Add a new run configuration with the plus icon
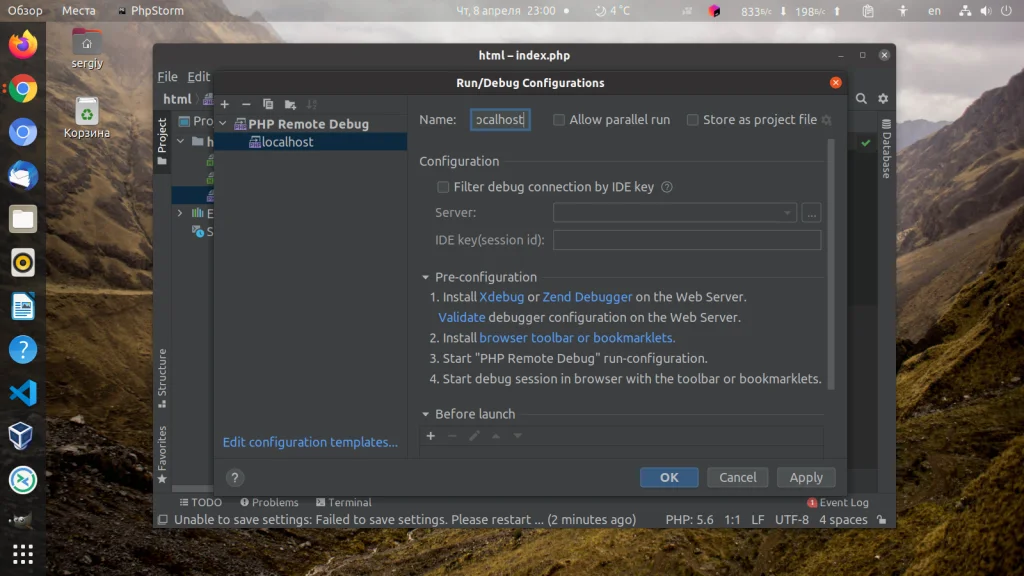 pos(224,103)
